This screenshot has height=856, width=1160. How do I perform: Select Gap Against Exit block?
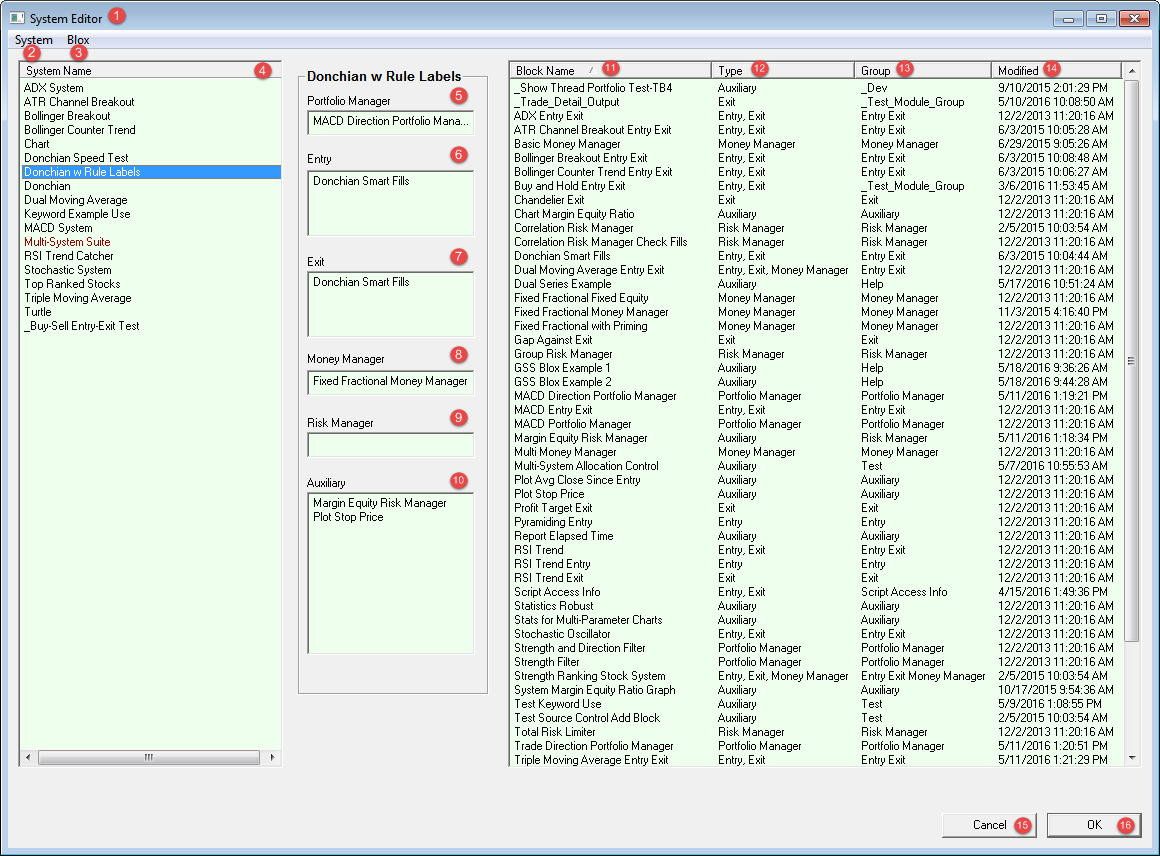pos(817,340)
